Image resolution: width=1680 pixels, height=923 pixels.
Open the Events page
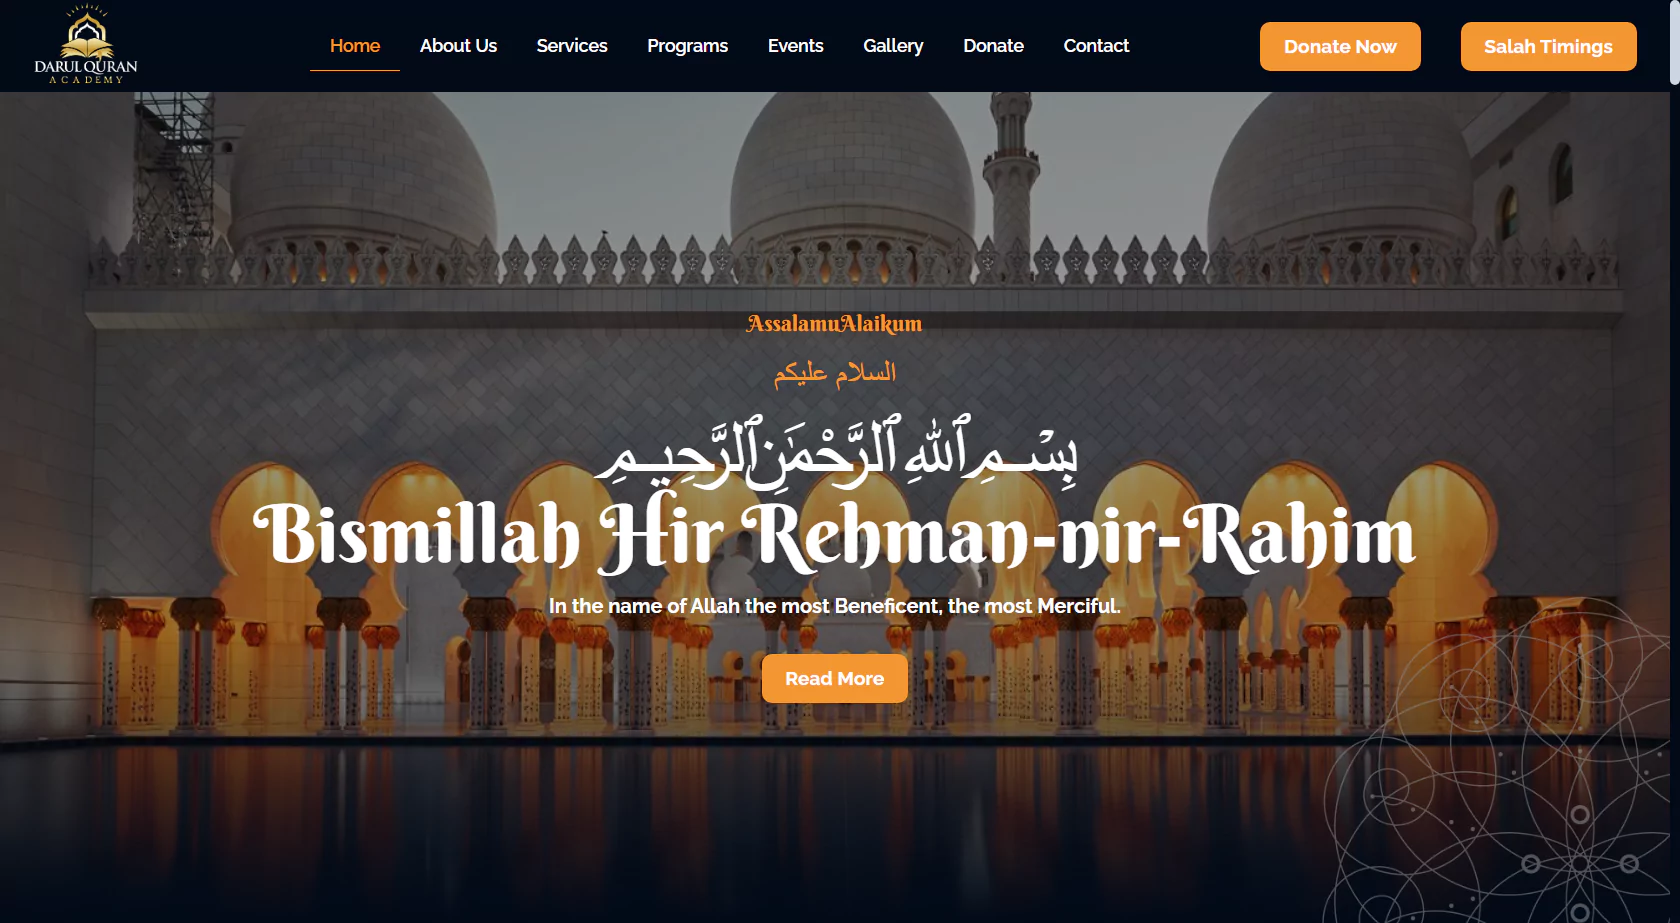point(795,46)
